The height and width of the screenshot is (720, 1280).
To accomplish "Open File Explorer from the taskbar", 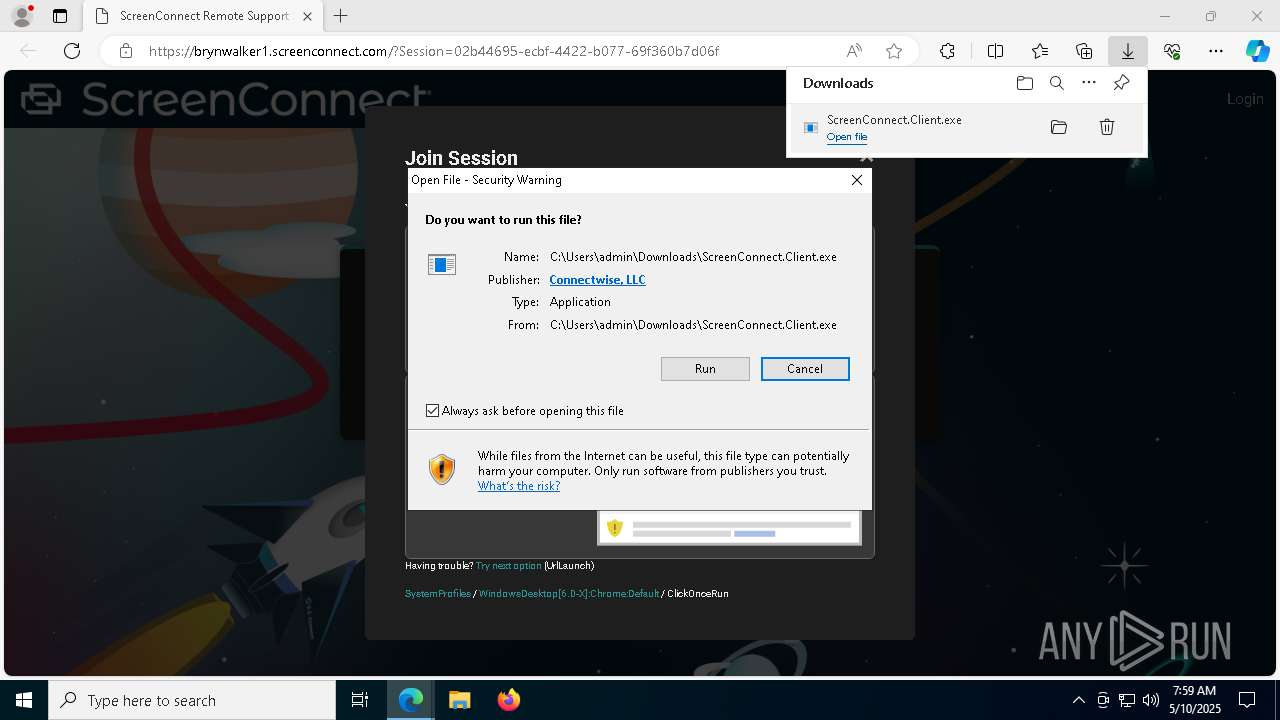I will (x=459, y=700).
